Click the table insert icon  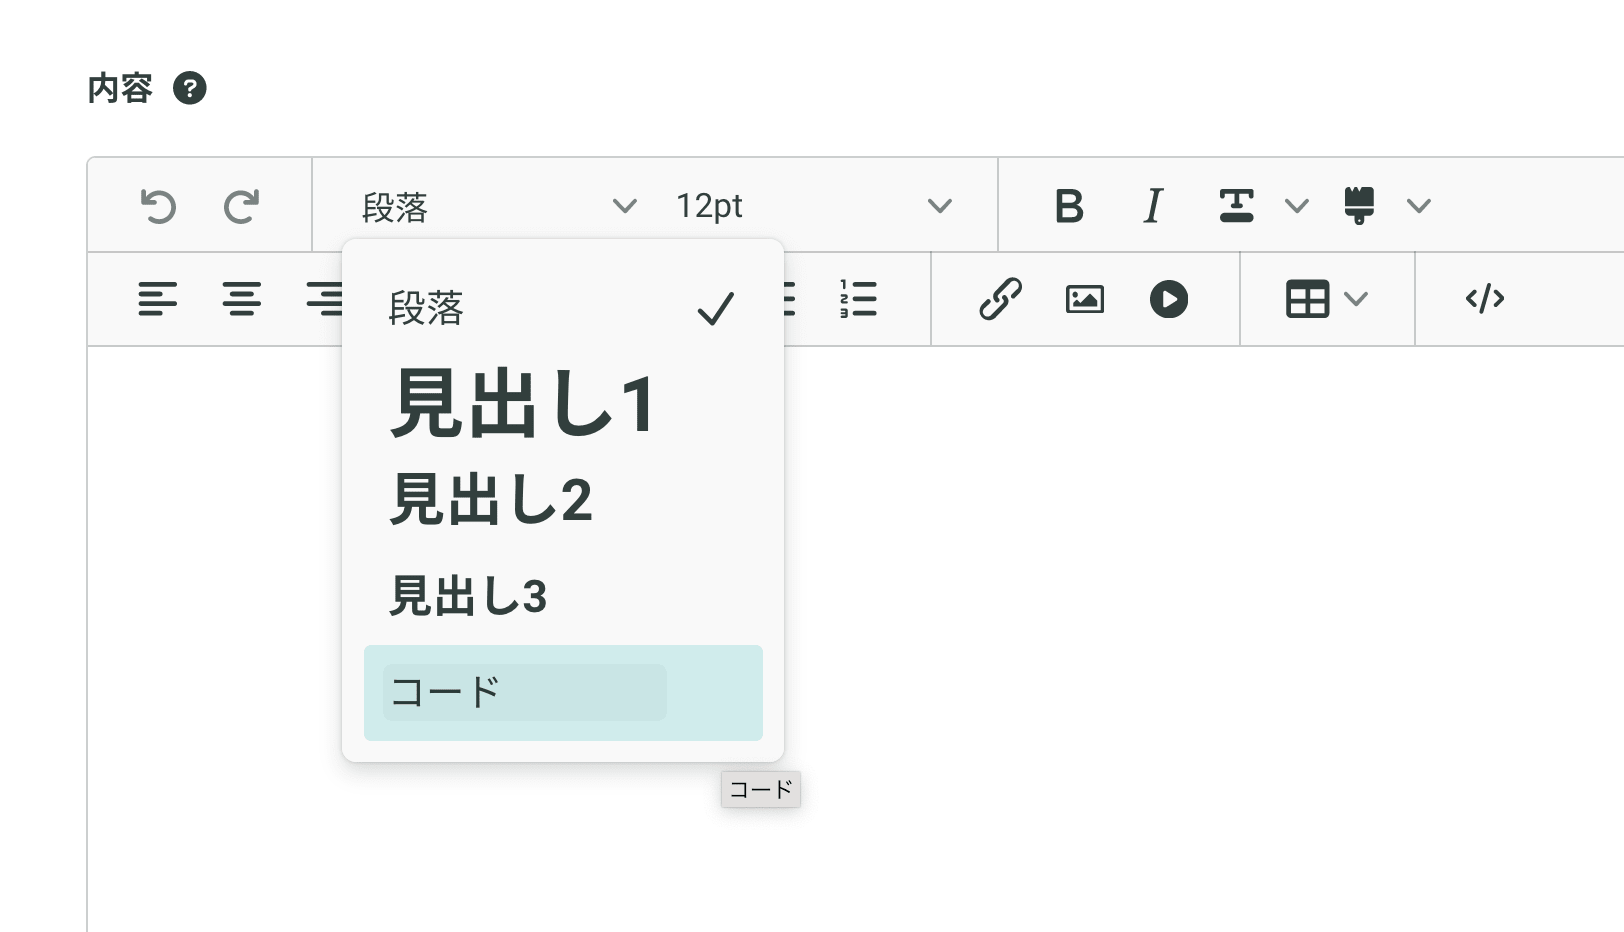[1307, 299]
